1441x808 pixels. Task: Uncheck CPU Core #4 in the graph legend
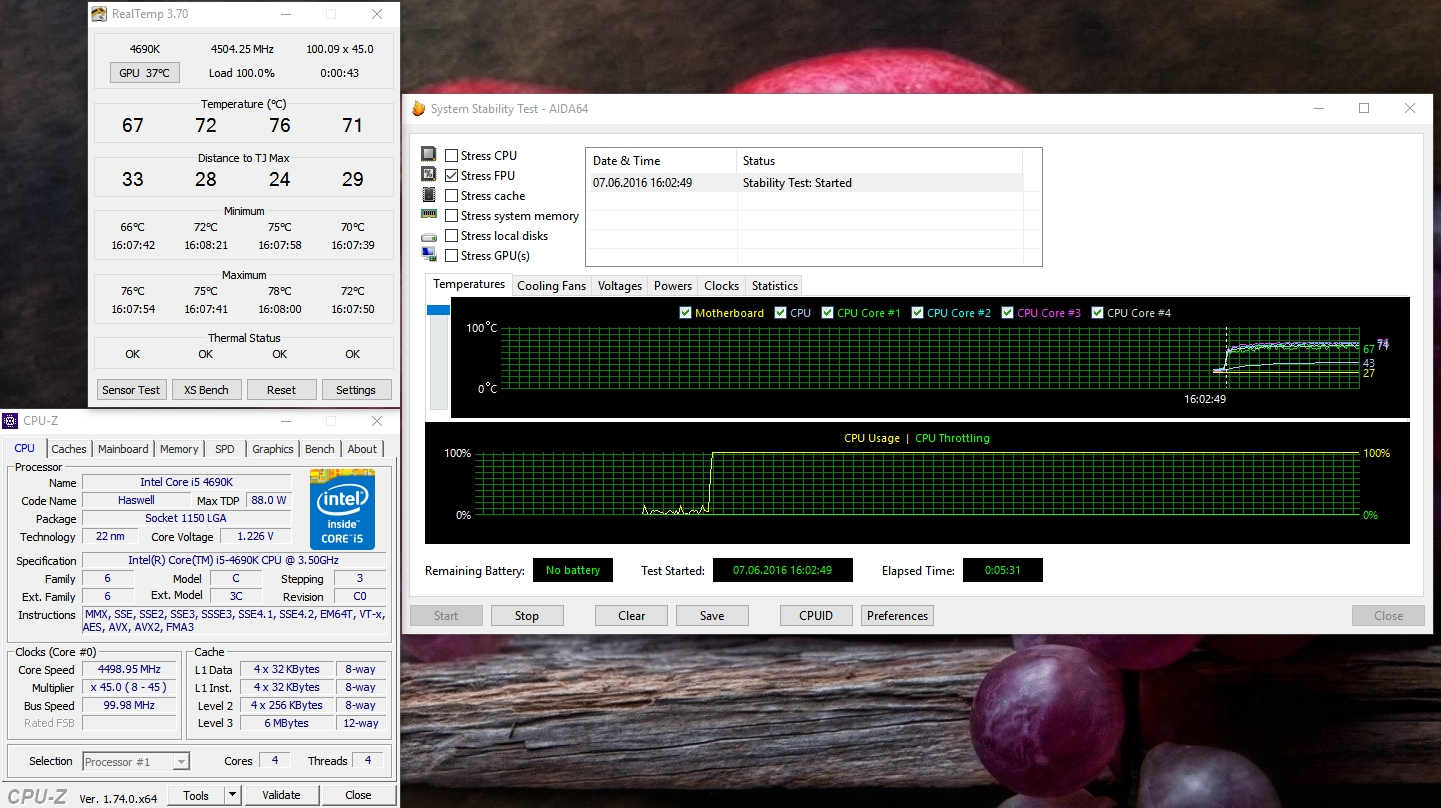coord(1098,313)
